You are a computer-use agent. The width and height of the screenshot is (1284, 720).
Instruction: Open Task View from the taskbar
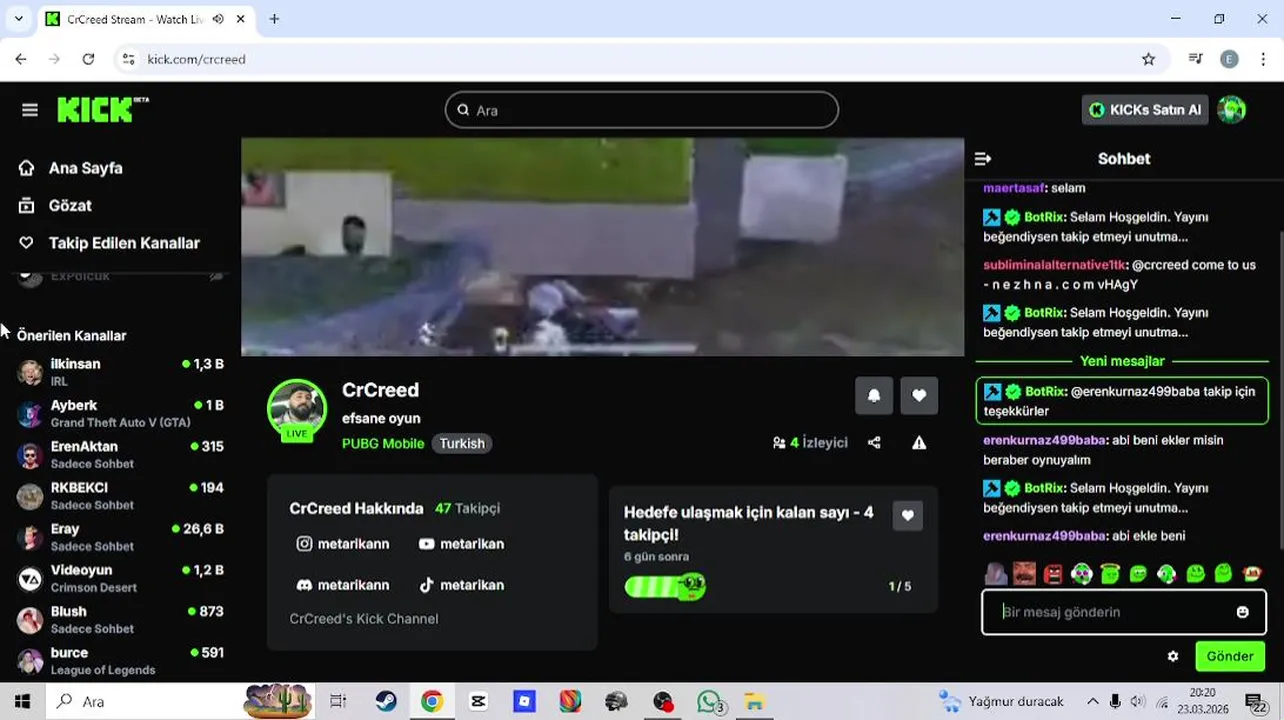pos(338,702)
